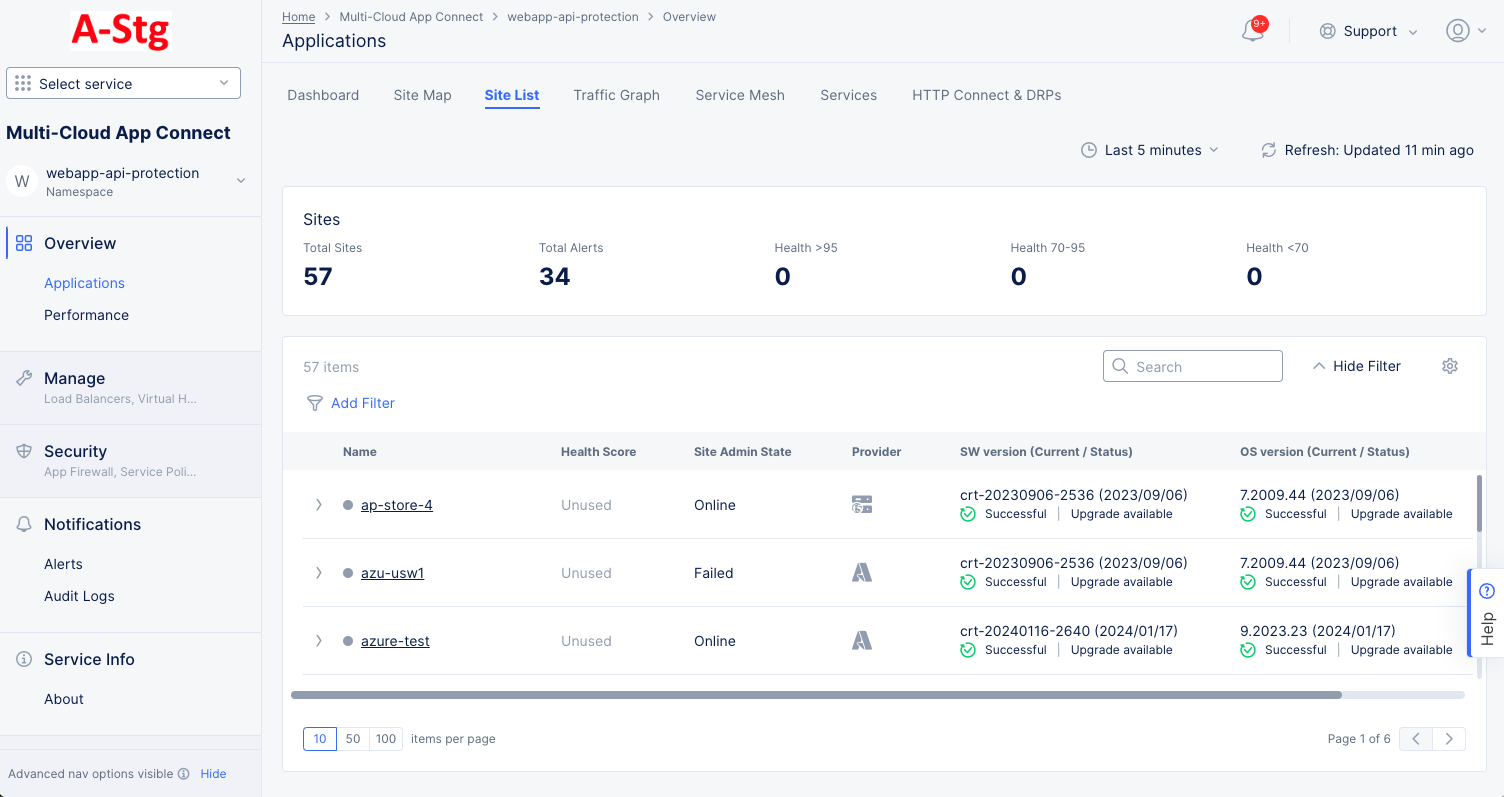Open the azure-test site link

tap(395, 641)
